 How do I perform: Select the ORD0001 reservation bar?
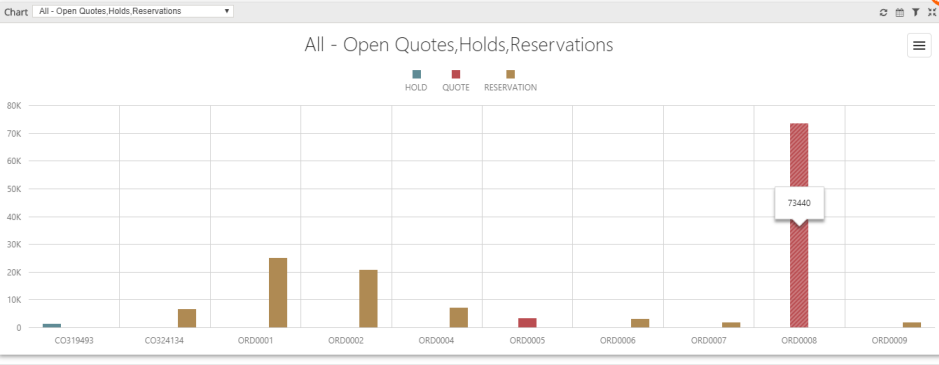[x=278, y=292]
